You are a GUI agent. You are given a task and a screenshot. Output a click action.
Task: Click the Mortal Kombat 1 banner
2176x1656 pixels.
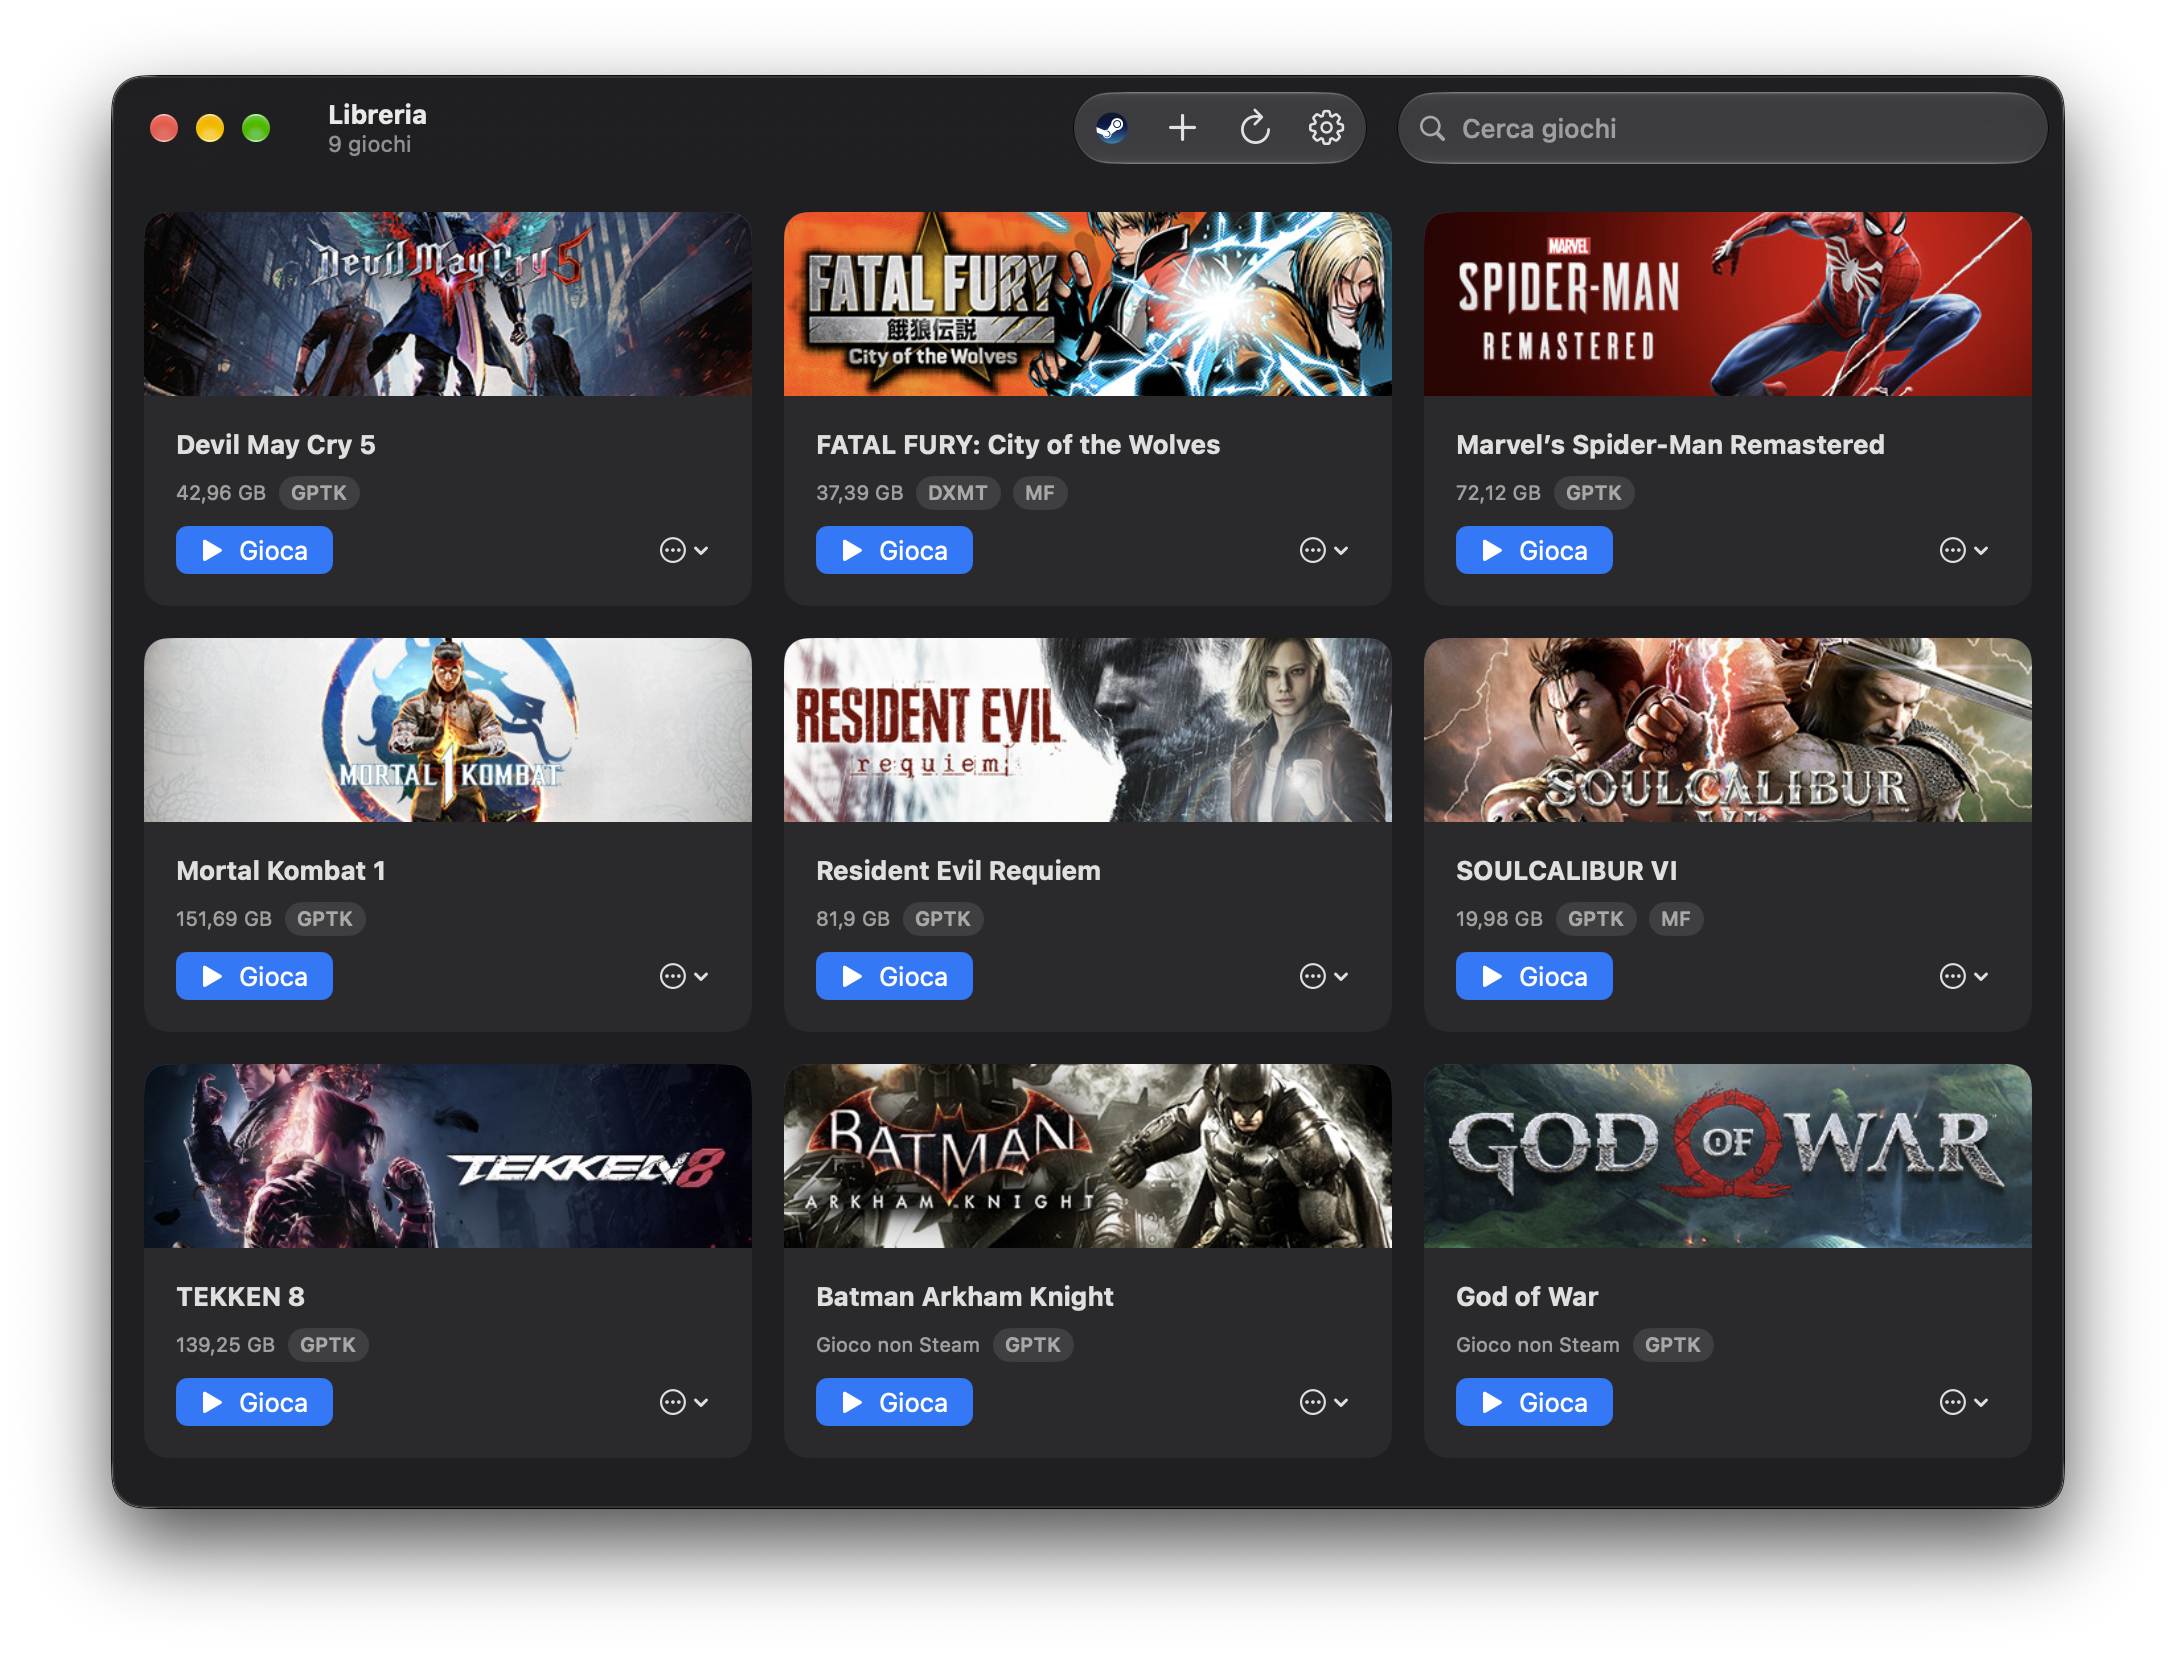coord(448,730)
